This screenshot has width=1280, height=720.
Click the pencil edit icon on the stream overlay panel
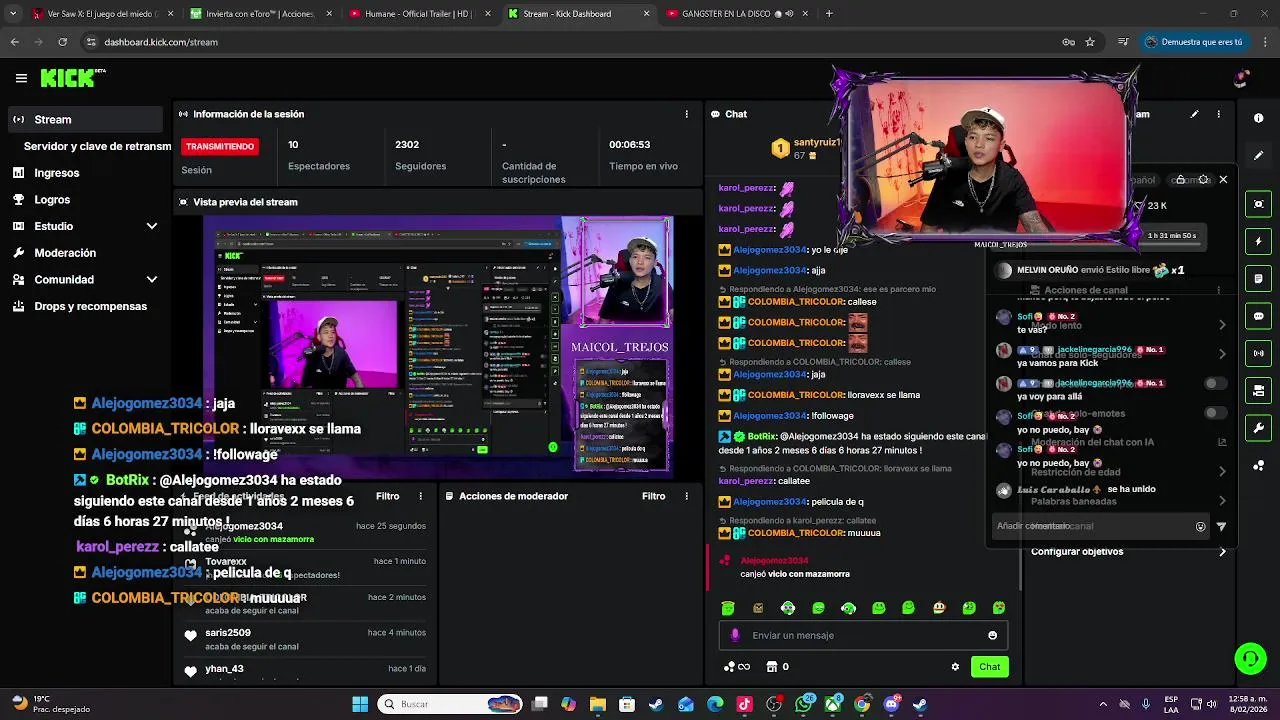tap(1194, 114)
